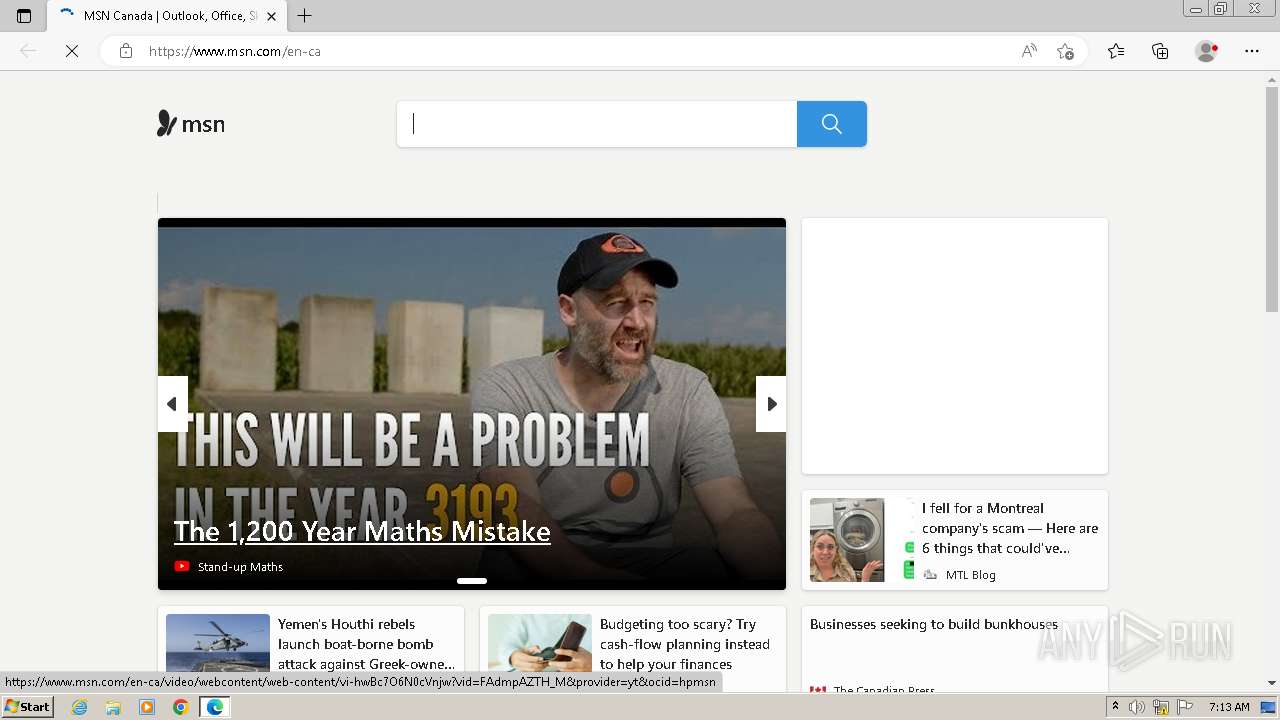This screenshot has height=720, width=1280.
Task: Go back to the previous page
Action: pyautogui.click(x=28, y=51)
